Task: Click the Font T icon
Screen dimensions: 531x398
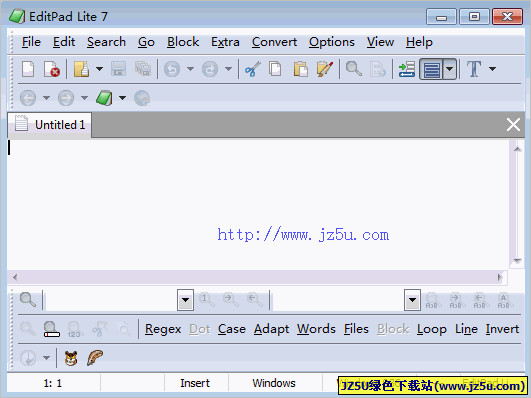Action: [474, 69]
